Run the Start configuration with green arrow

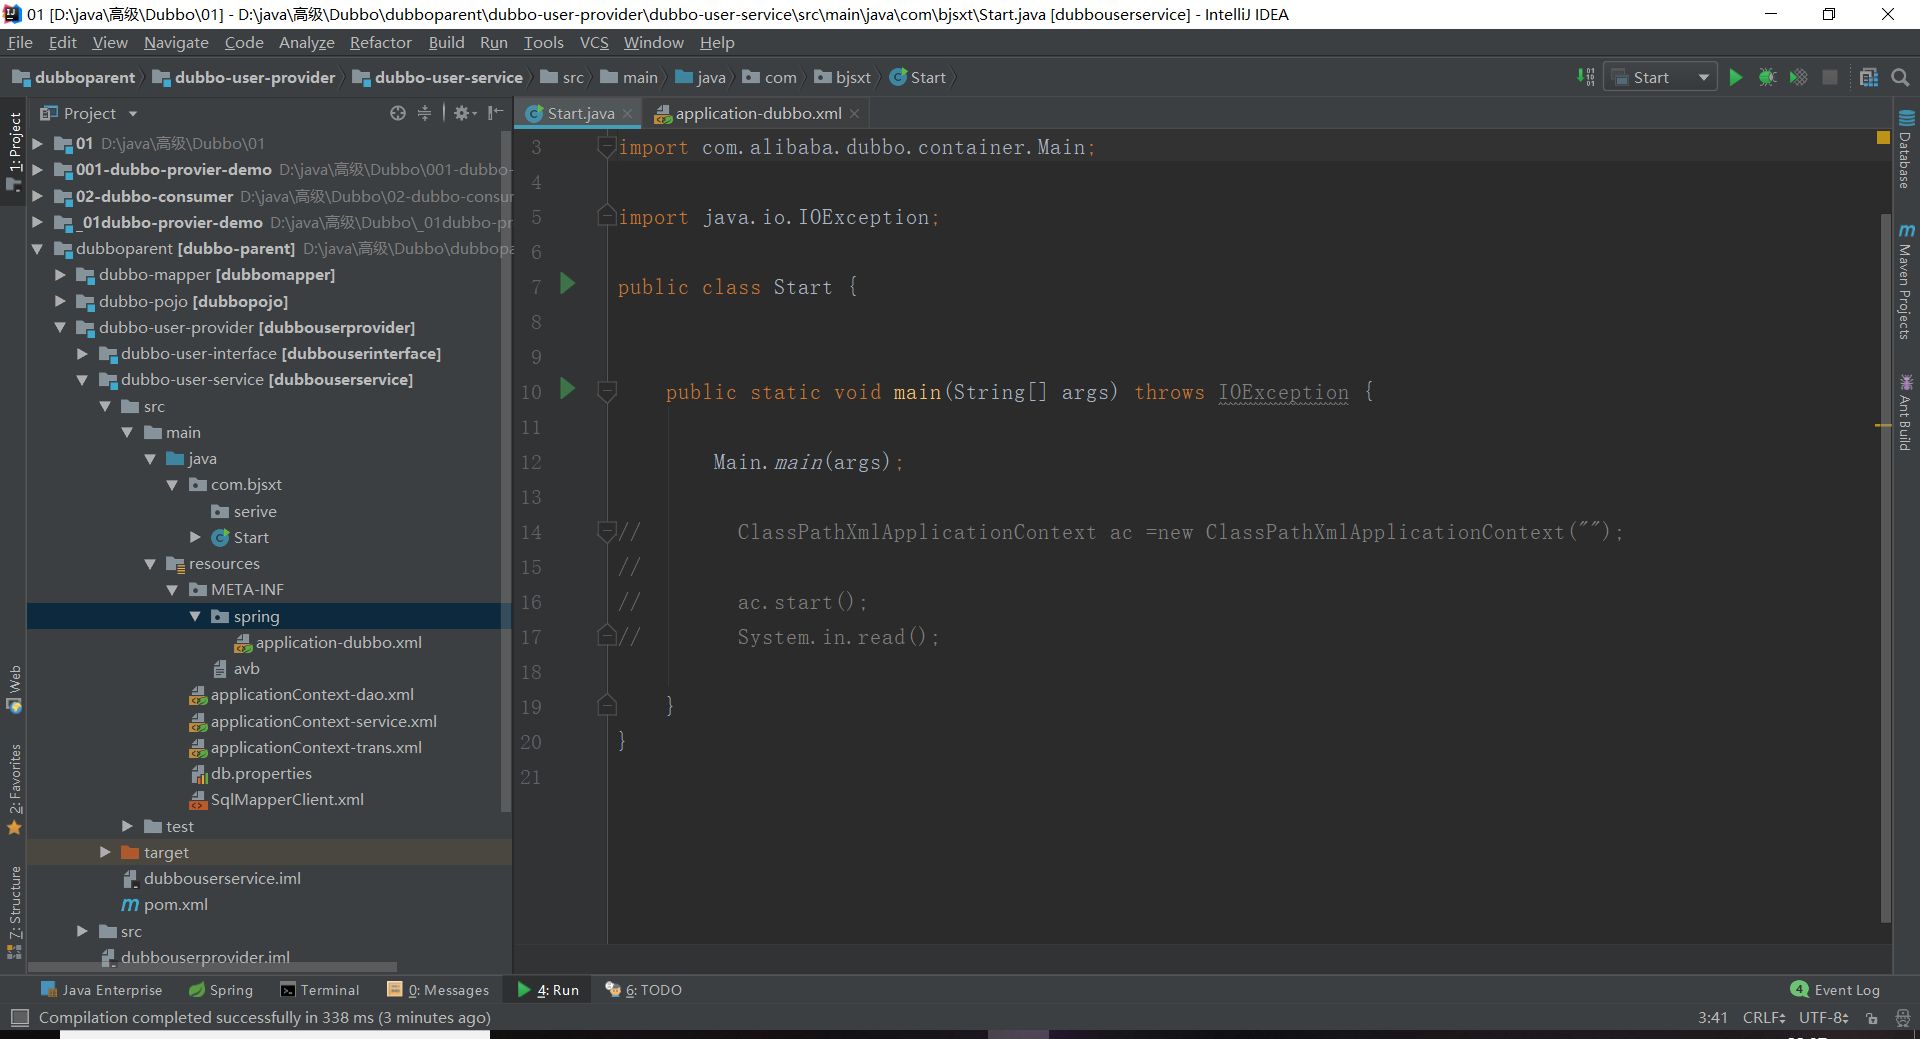pyautogui.click(x=1736, y=77)
